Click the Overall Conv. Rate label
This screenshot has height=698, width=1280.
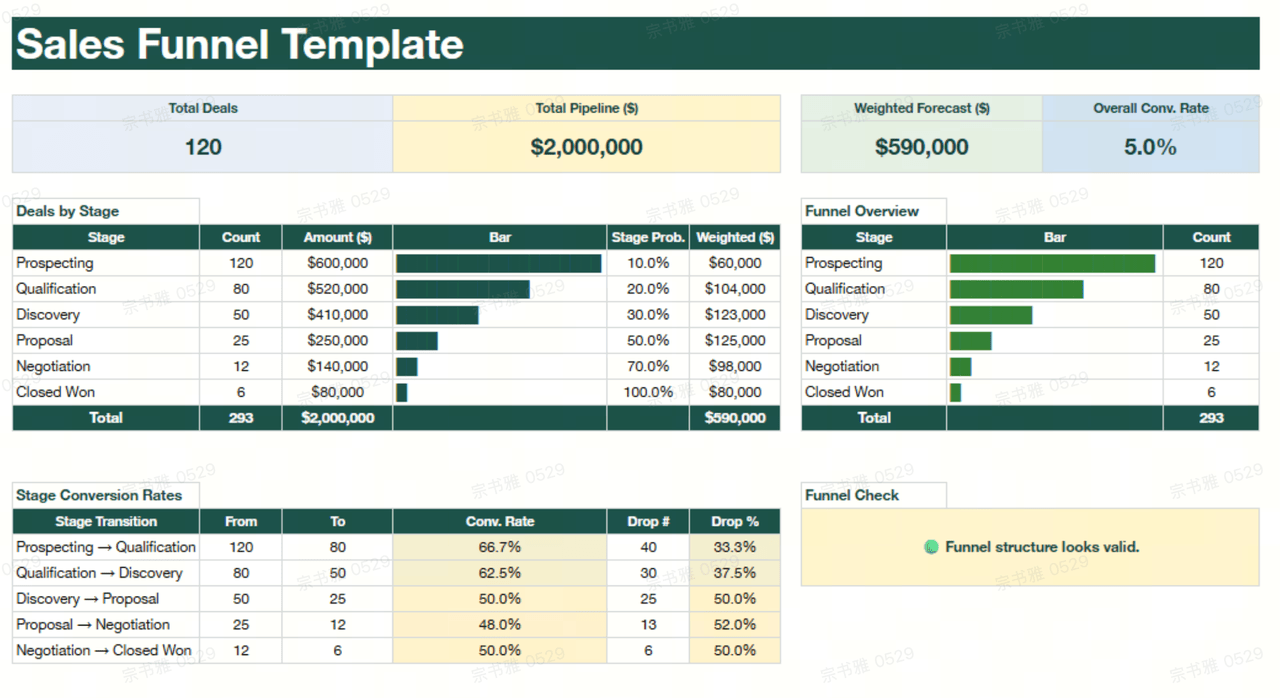tap(1151, 108)
